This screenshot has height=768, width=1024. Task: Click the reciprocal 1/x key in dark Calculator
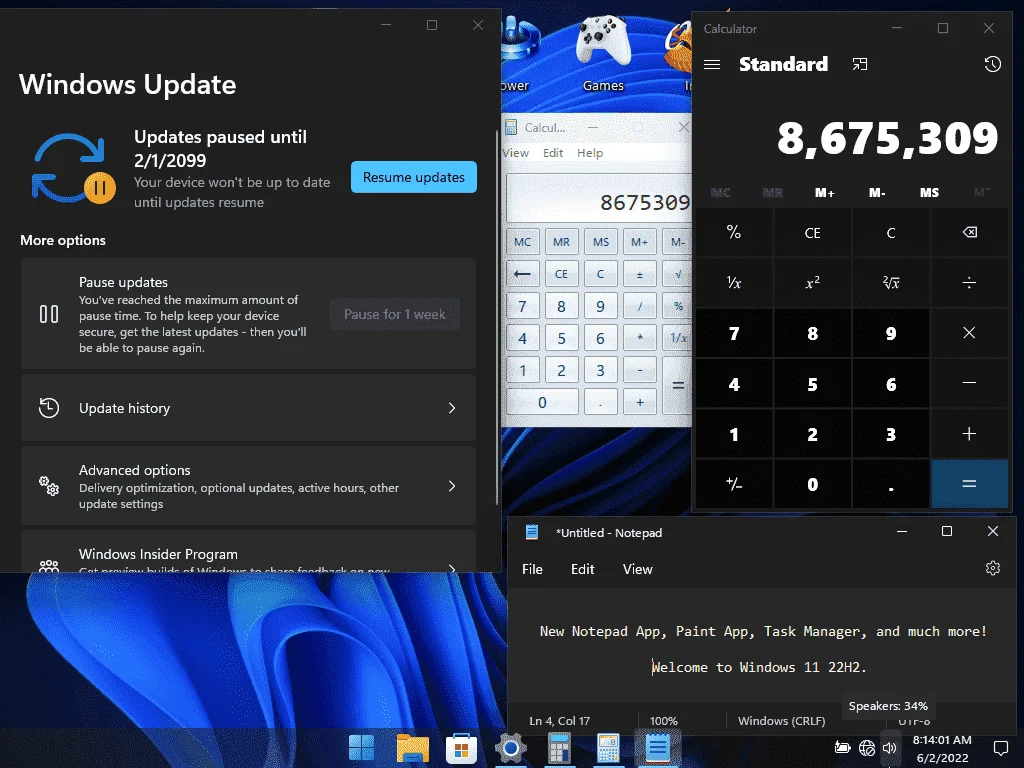click(734, 283)
